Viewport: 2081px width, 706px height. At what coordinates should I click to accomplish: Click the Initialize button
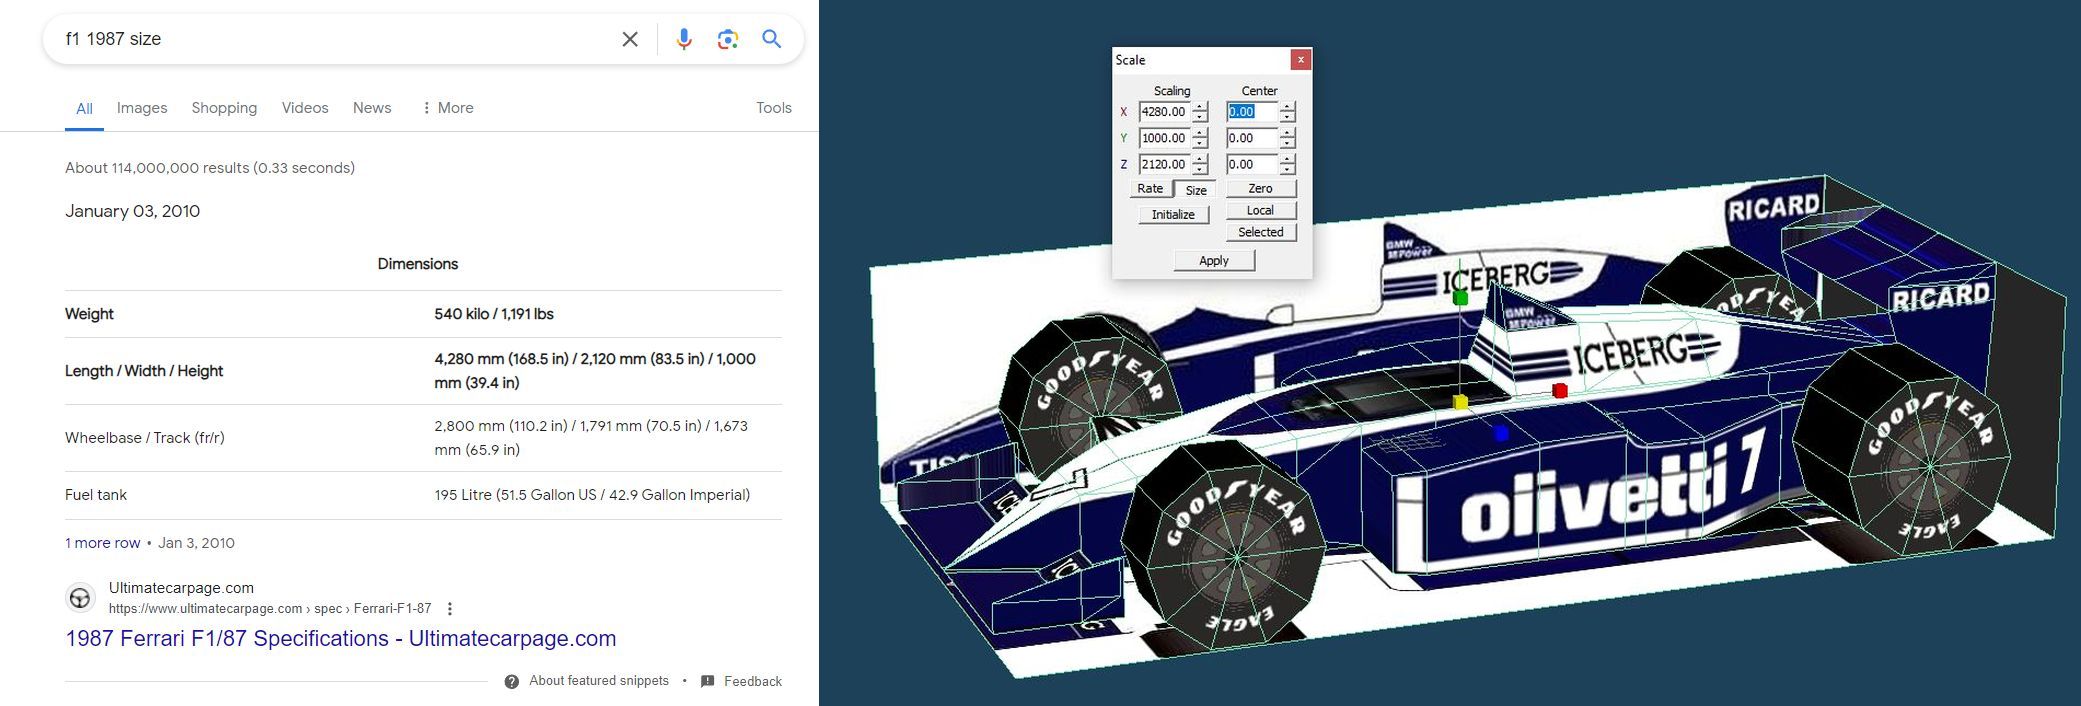click(x=1173, y=215)
